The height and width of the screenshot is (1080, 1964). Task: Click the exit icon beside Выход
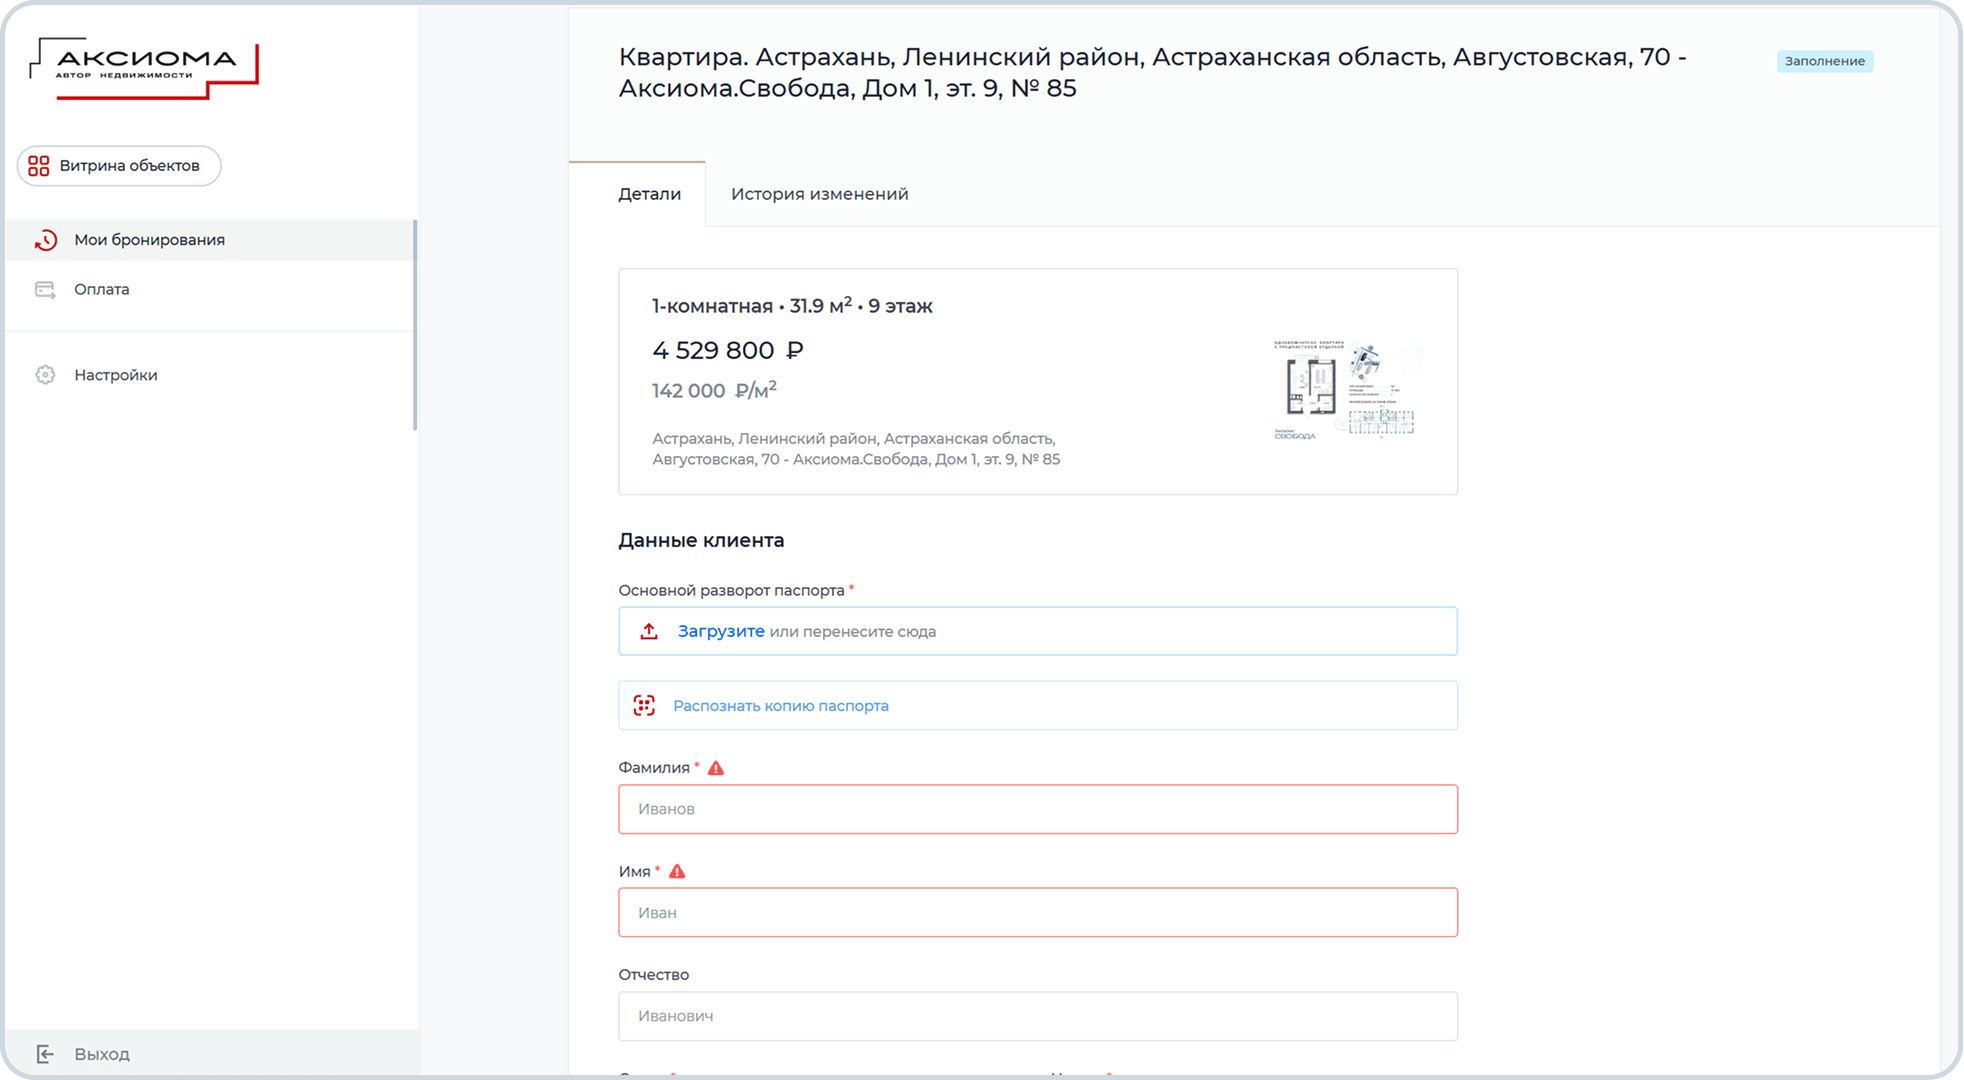coord(45,1054)
